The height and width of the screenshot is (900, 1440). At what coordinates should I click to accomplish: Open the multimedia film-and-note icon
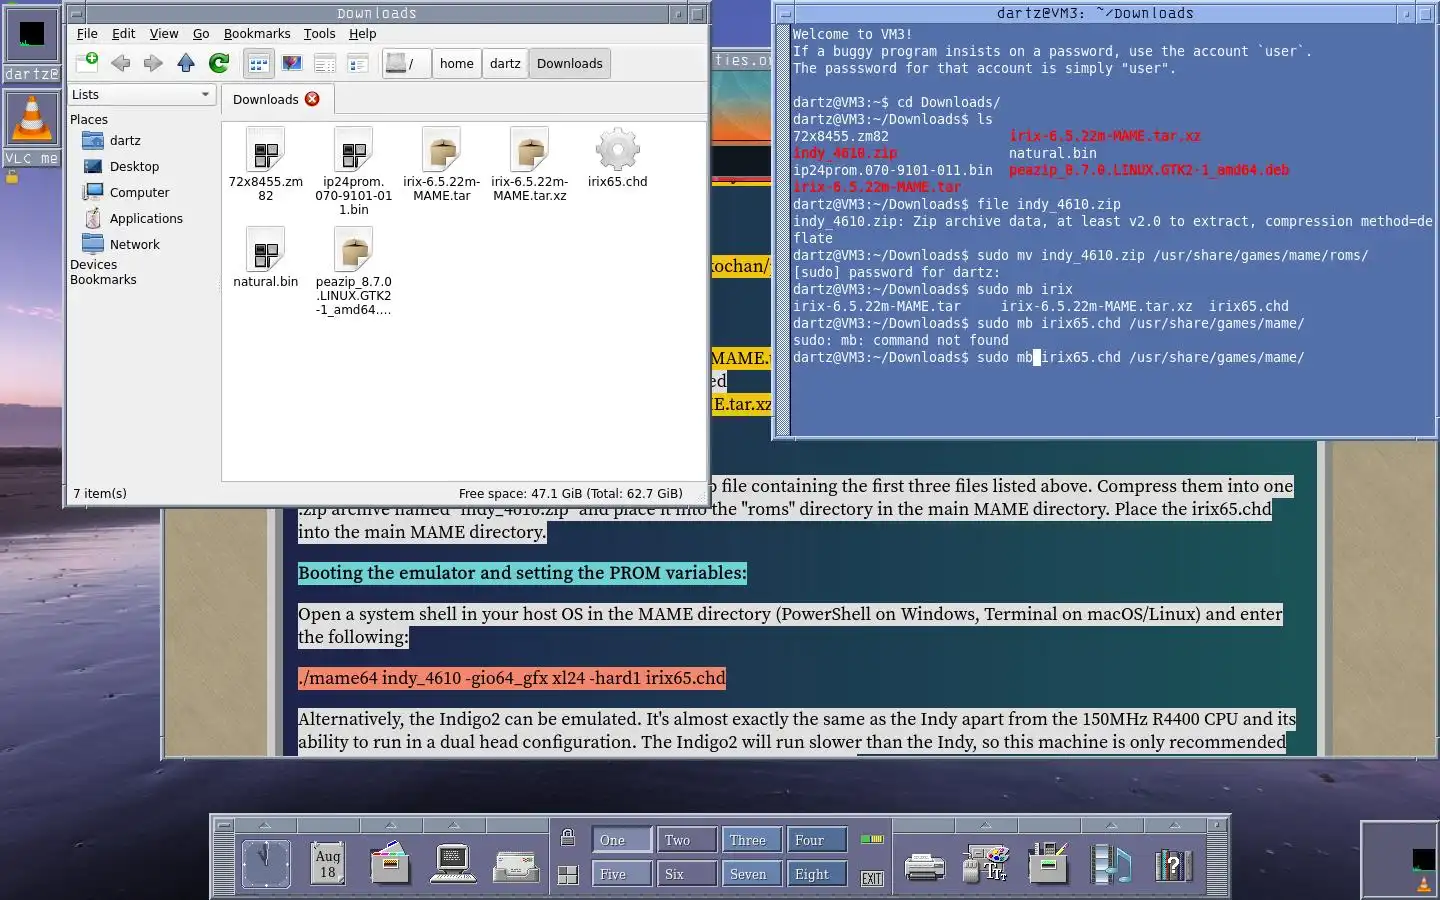pos(1111,863)
